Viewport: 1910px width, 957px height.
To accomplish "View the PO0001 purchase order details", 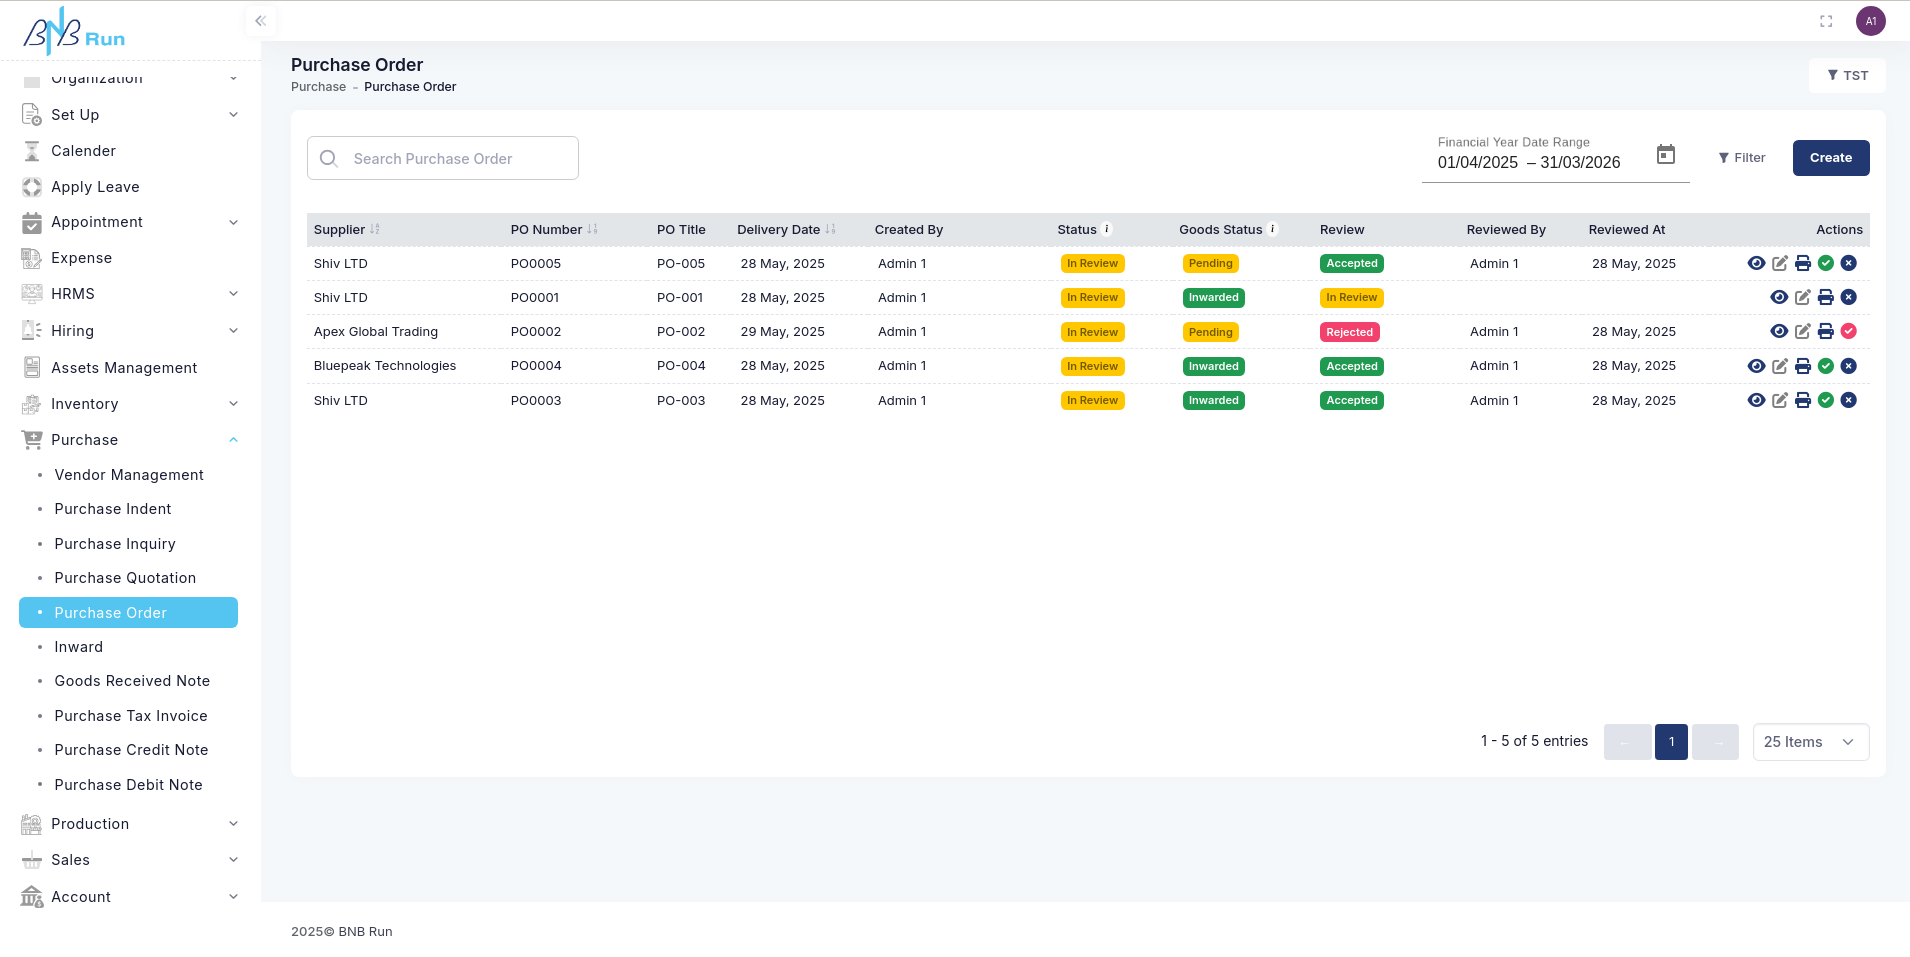I will 1779,297.
